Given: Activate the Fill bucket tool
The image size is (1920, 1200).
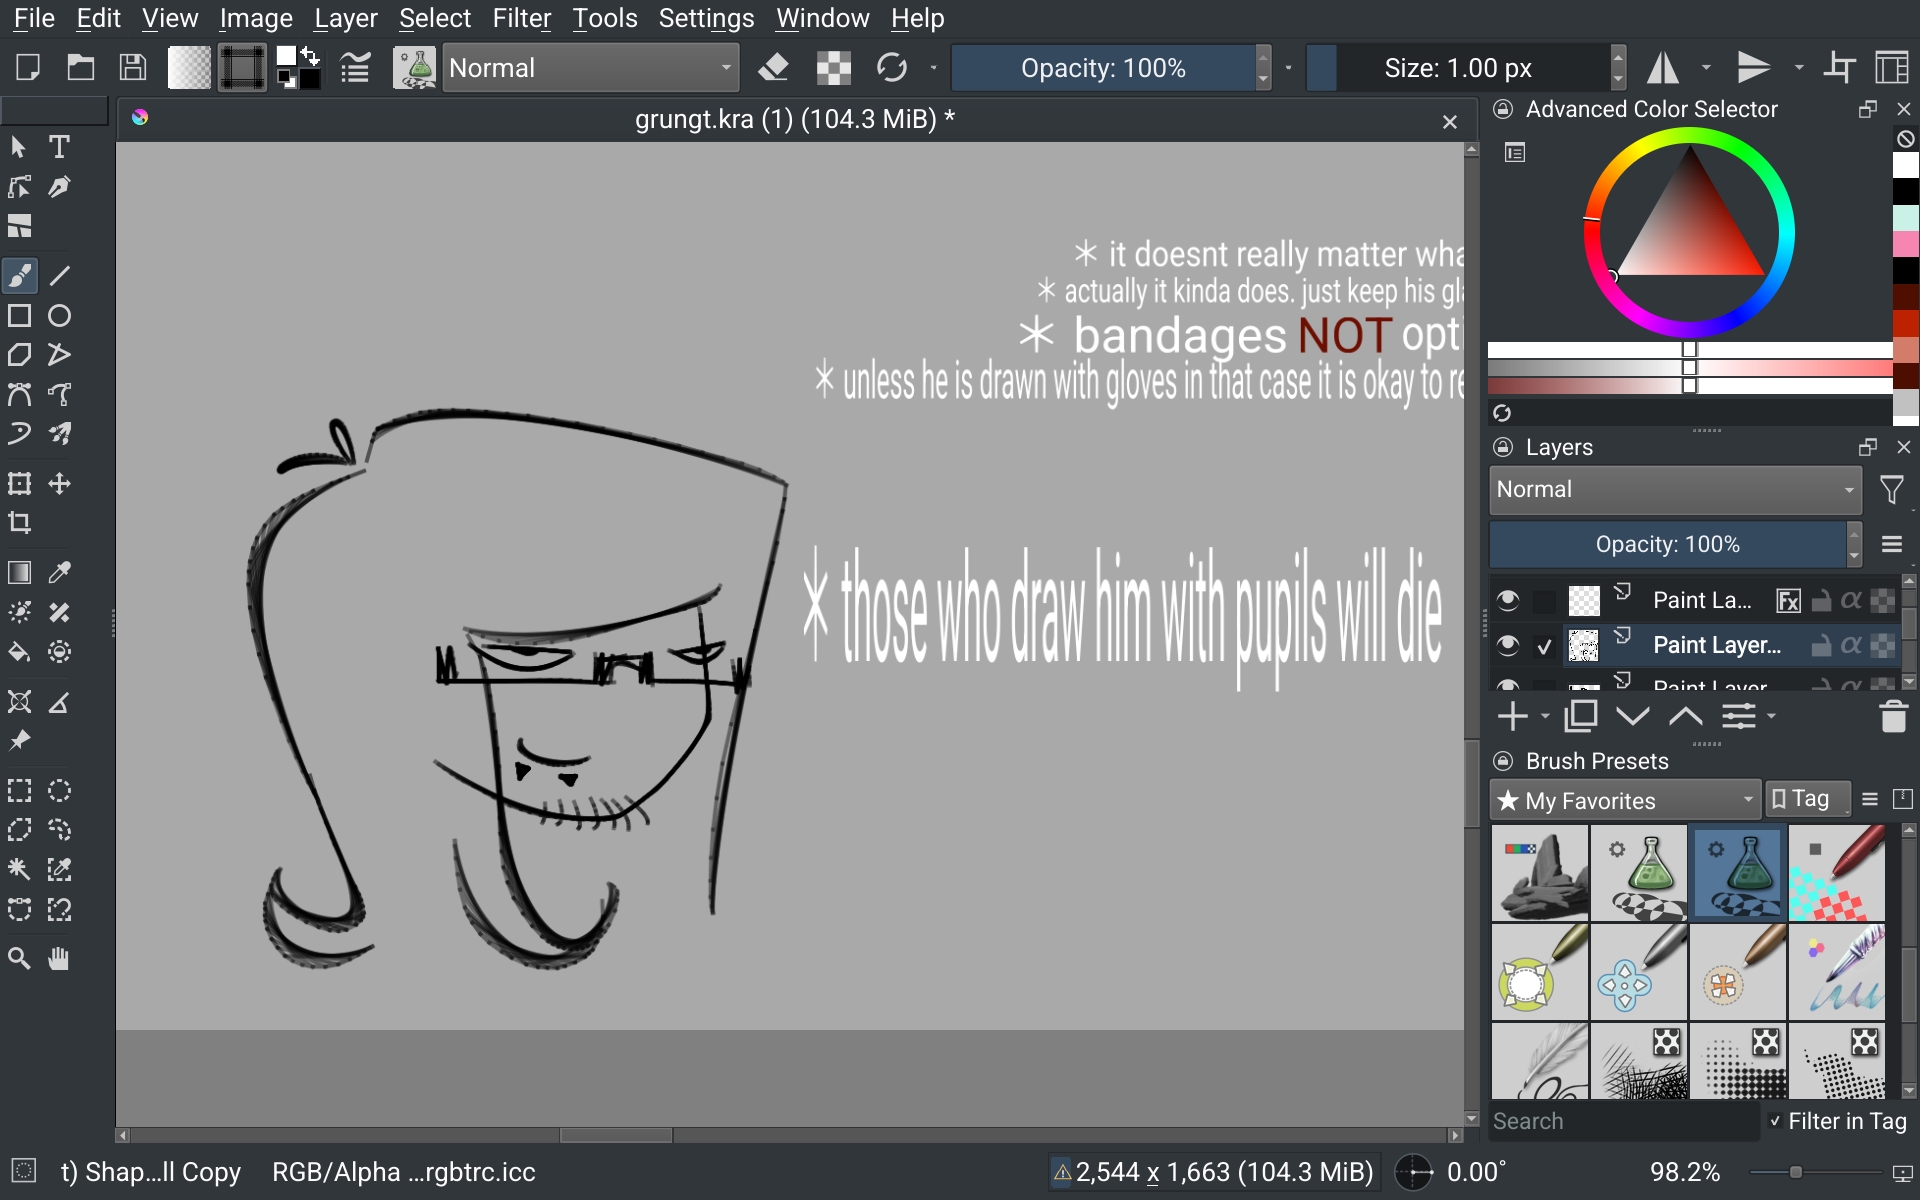Looking at the screenshot, I should pos(19,652).
